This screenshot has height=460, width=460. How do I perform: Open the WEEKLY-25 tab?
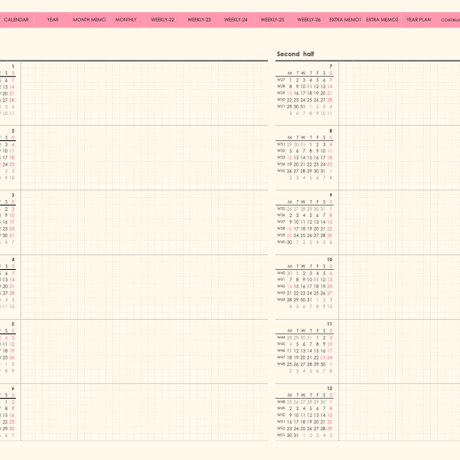click(x=272, y=20)
